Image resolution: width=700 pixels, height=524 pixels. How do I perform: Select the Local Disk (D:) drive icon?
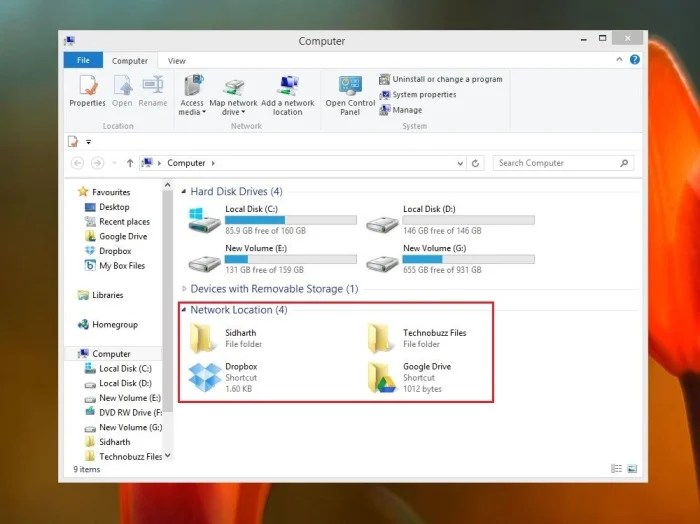(x=382, y=223)
